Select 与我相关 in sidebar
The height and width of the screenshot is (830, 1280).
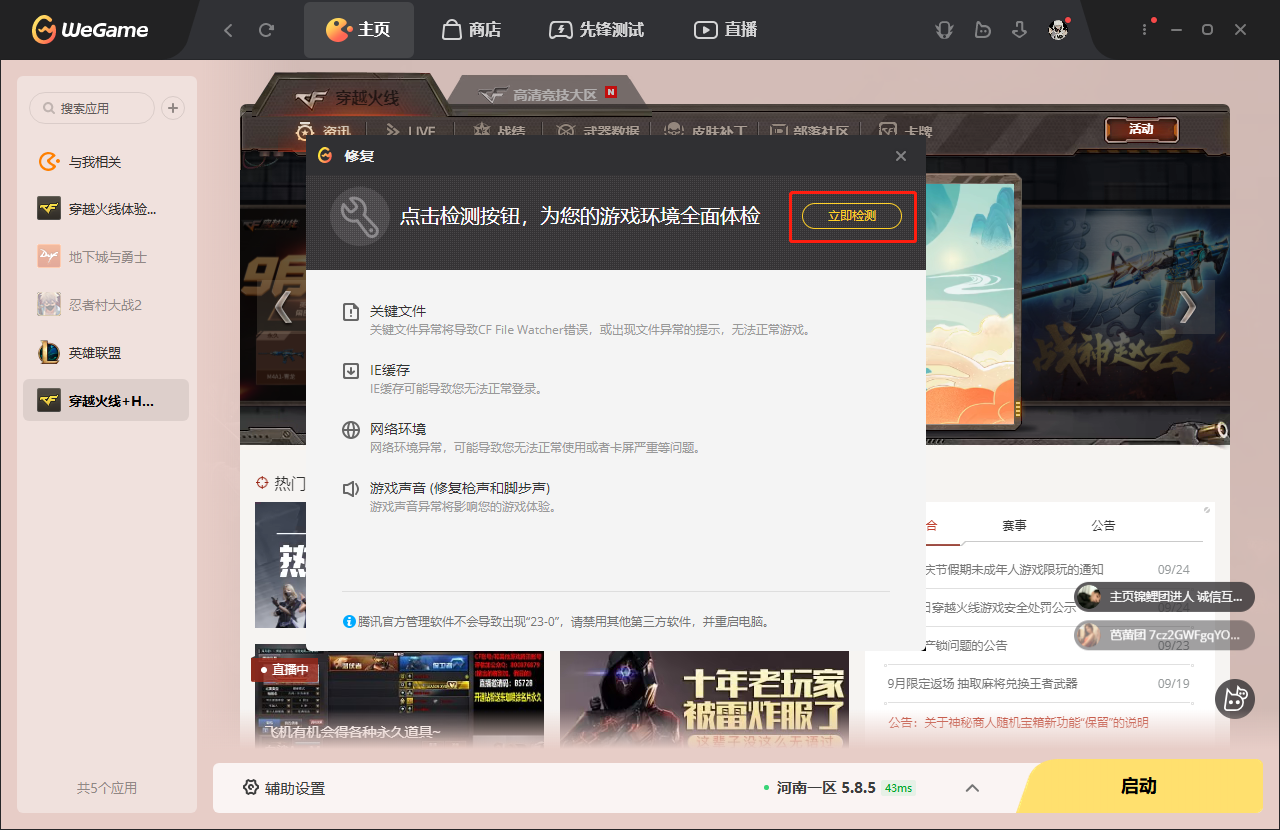106,162
